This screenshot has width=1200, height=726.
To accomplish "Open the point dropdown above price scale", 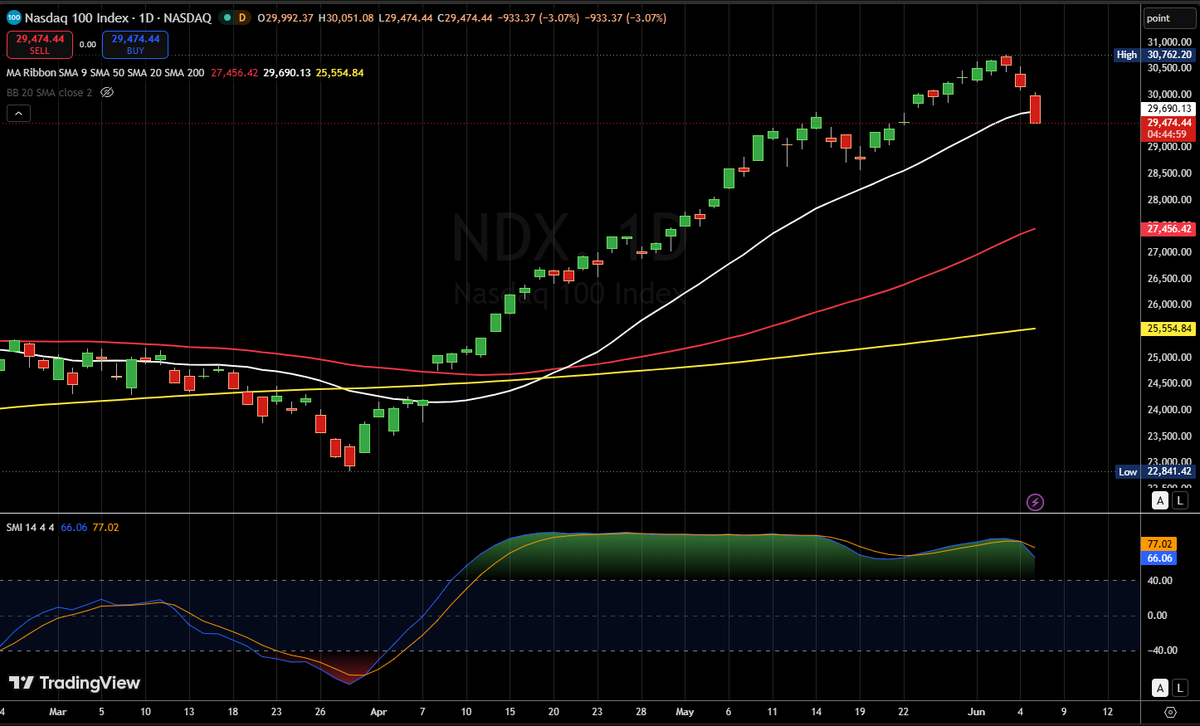I will (x=1169, y=17).
